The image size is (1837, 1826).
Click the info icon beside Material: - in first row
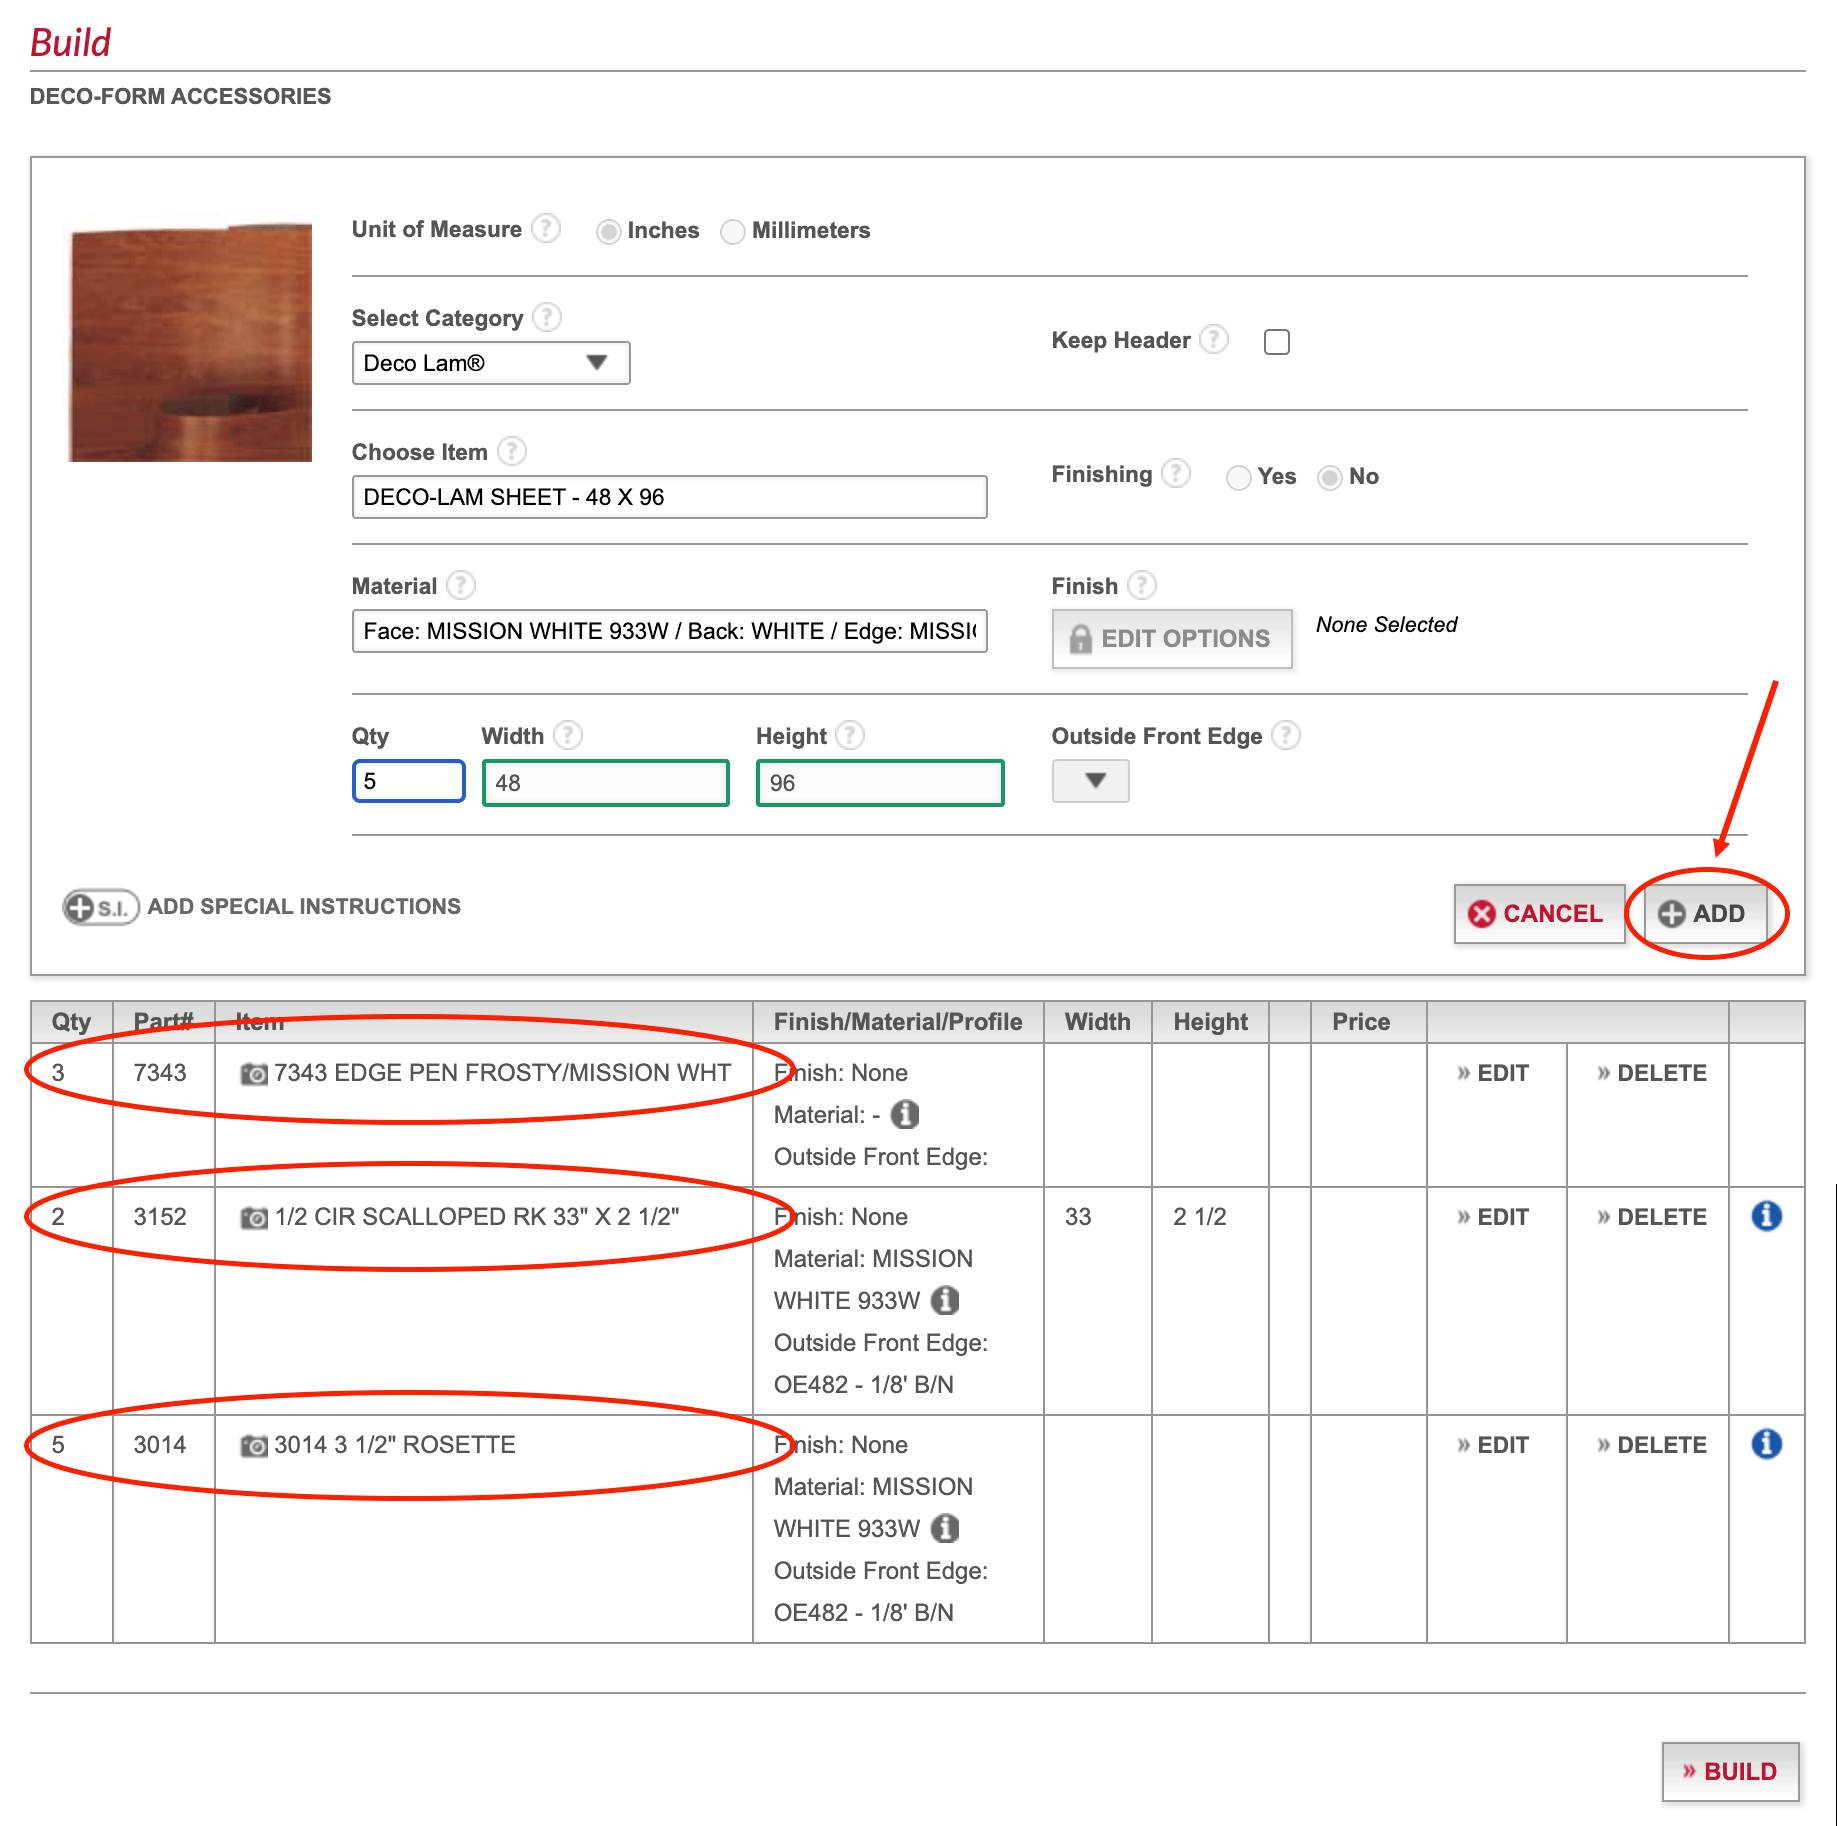point(905,1114)
